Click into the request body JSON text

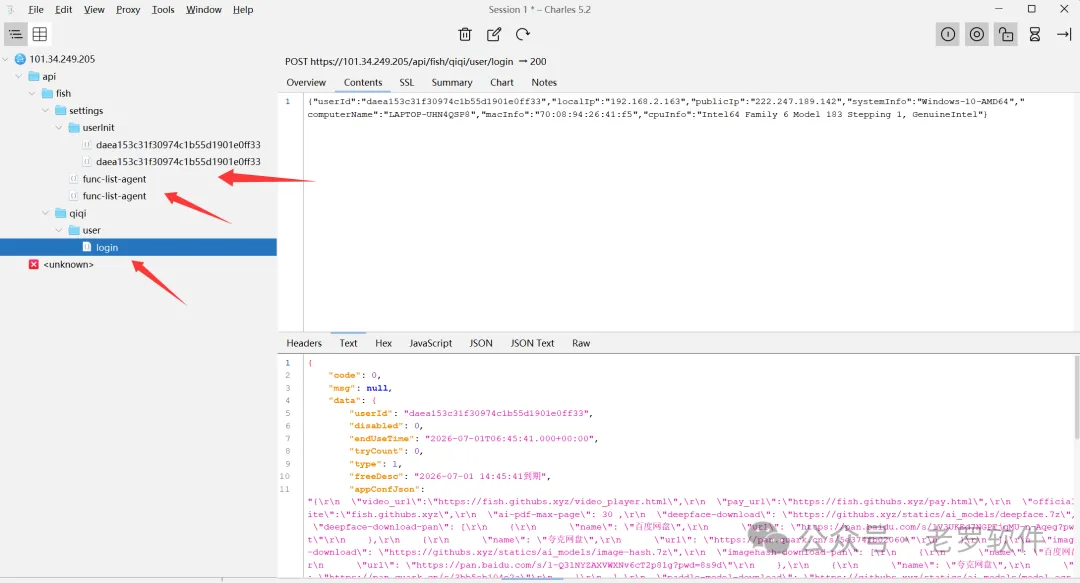point(667,108)
